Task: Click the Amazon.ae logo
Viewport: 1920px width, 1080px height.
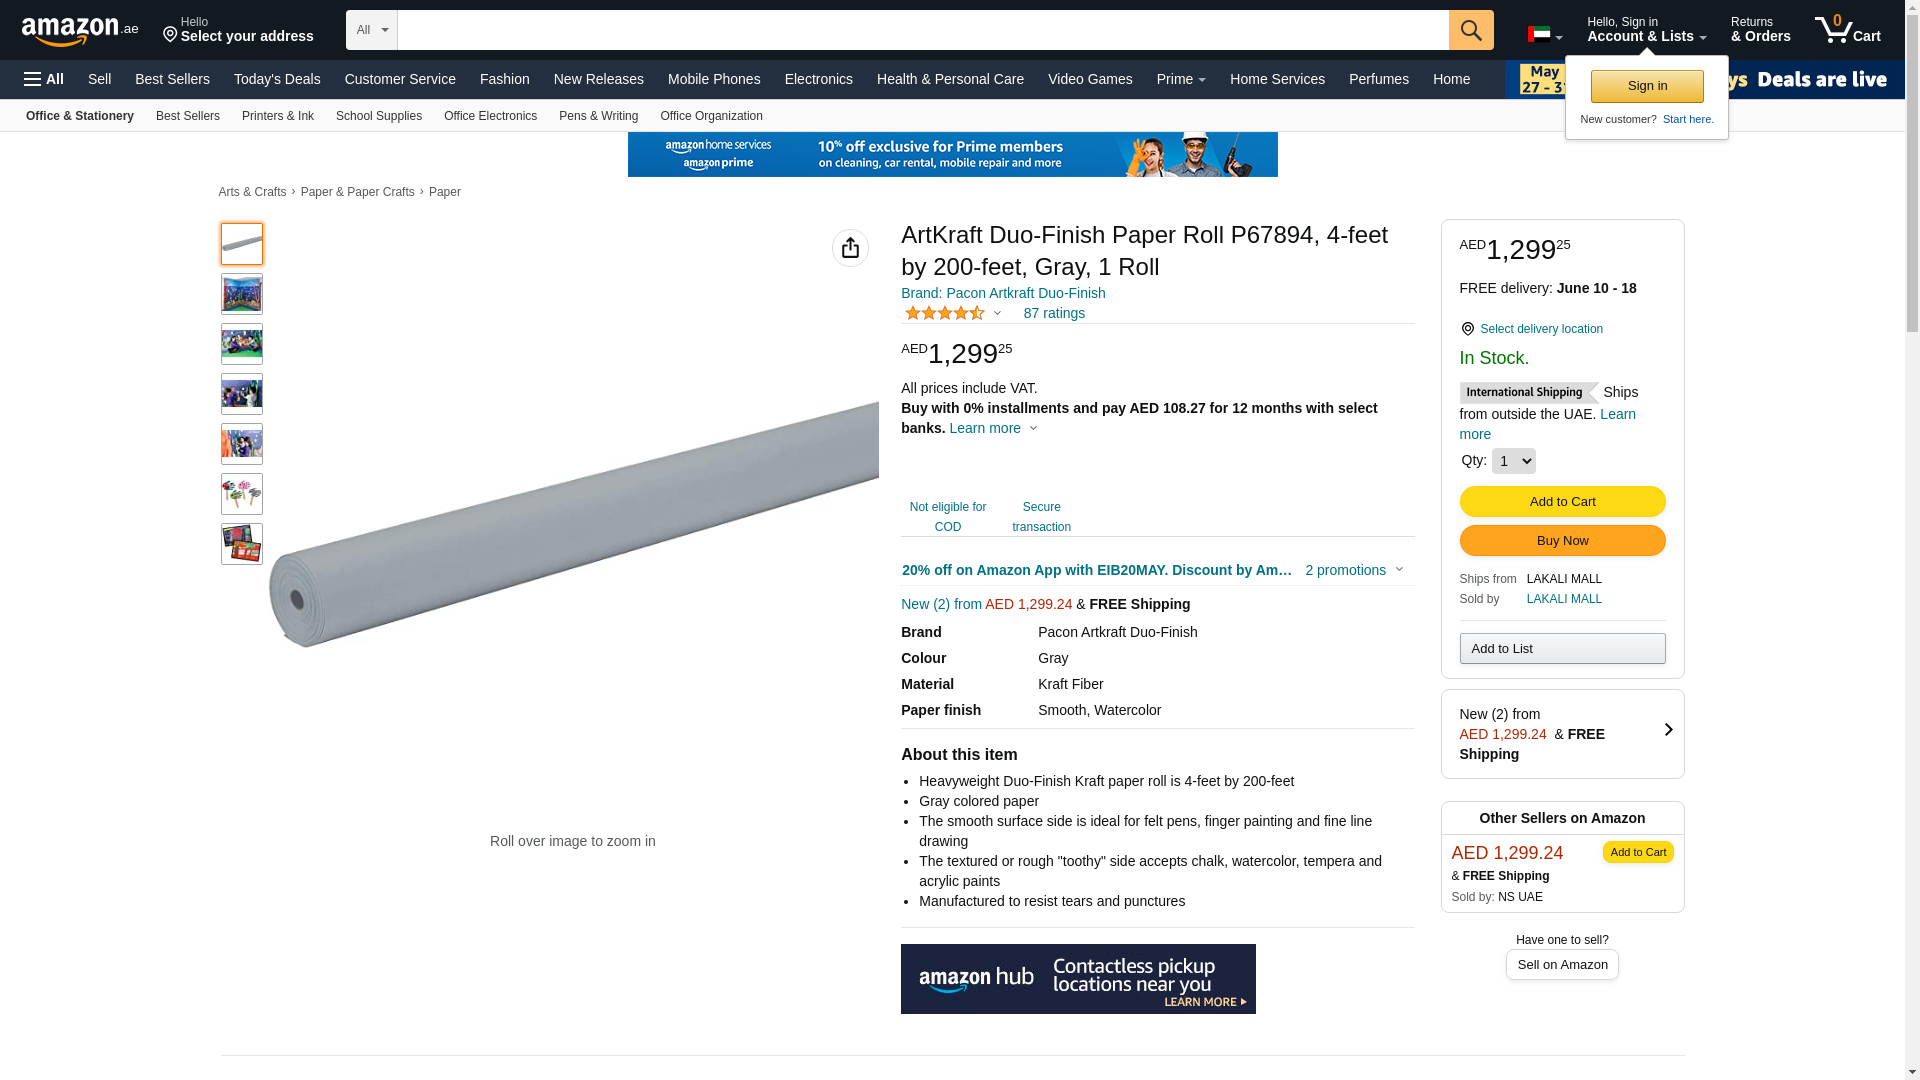Action: tap(79, 31)
